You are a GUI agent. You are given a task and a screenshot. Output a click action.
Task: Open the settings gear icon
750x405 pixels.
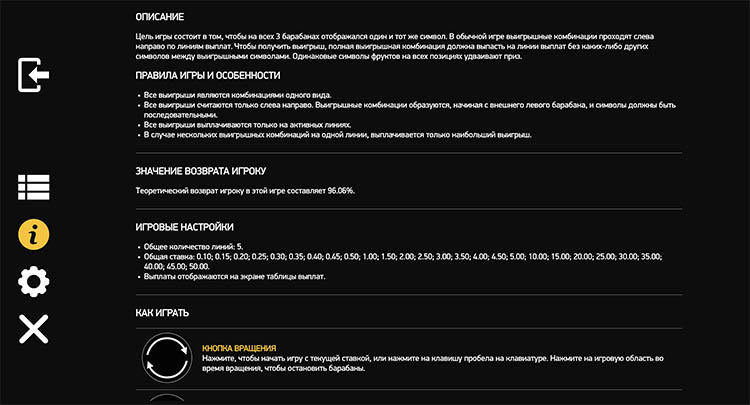pos(34,282)
